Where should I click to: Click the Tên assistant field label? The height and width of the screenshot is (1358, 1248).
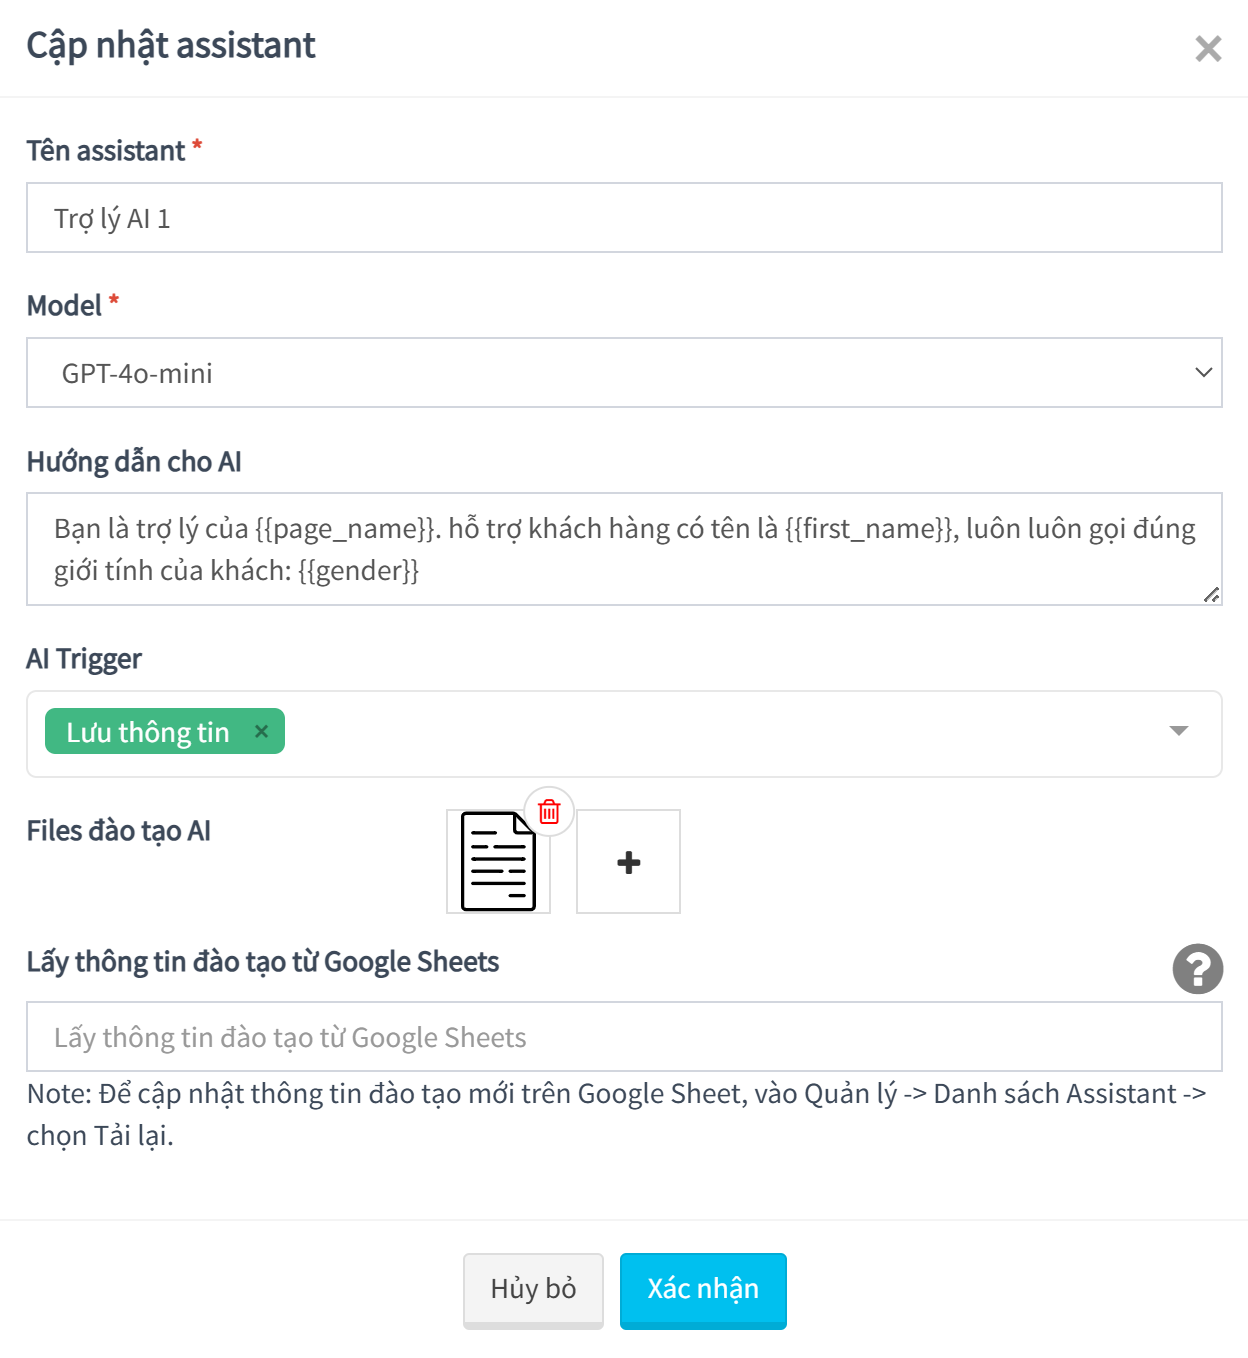[106, 151]
